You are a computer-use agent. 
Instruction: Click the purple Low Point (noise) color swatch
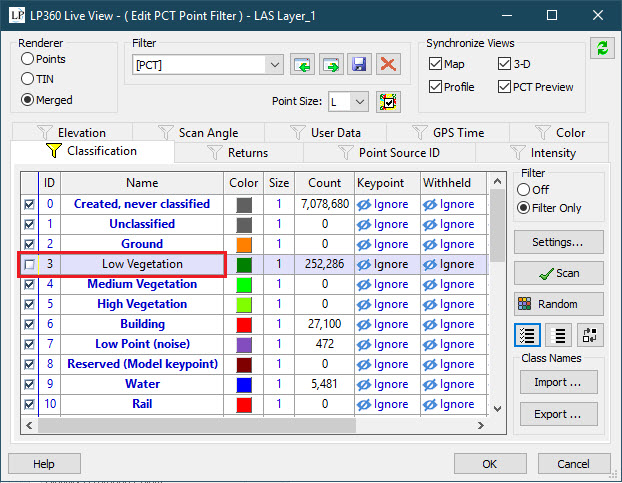pyautogui.click(x=244, y=345)
